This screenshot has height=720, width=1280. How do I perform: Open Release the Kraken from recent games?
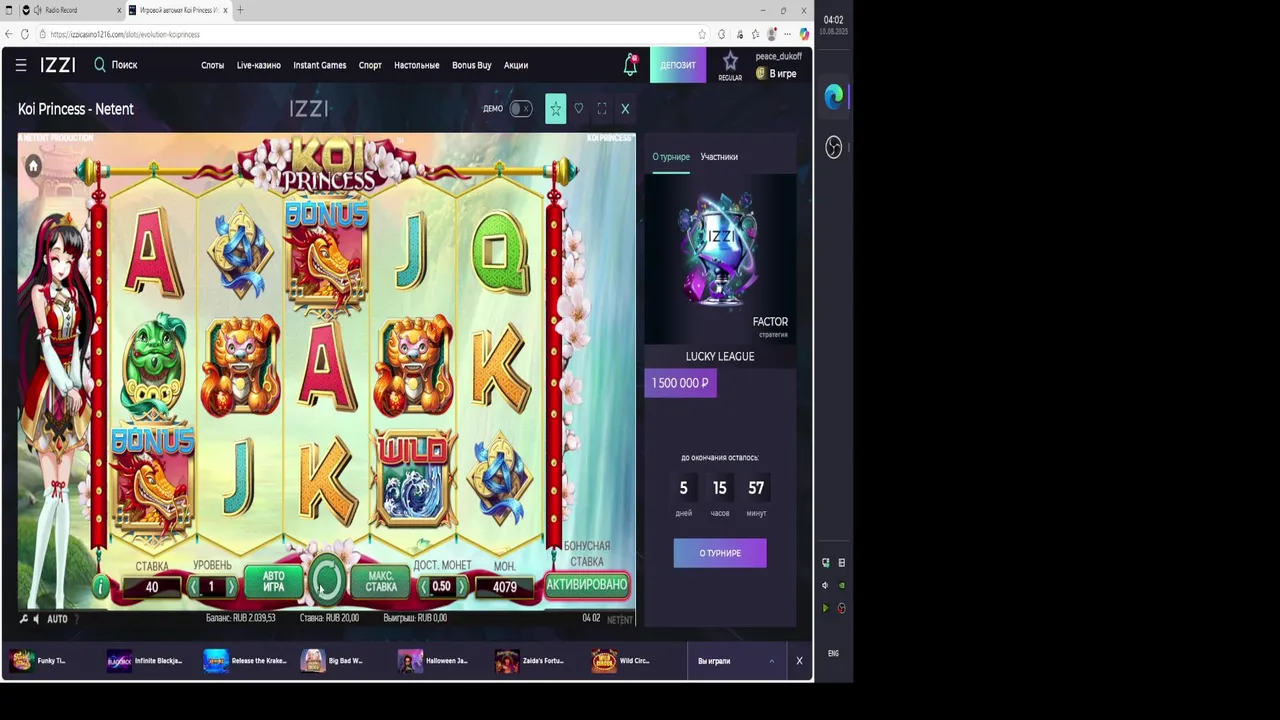click(x=245, y=661)
